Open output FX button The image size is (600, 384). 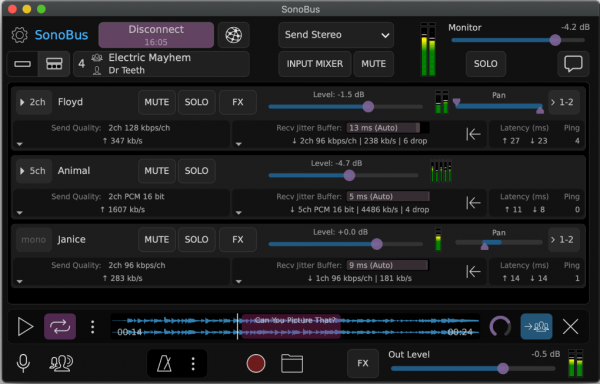point(363,363)
